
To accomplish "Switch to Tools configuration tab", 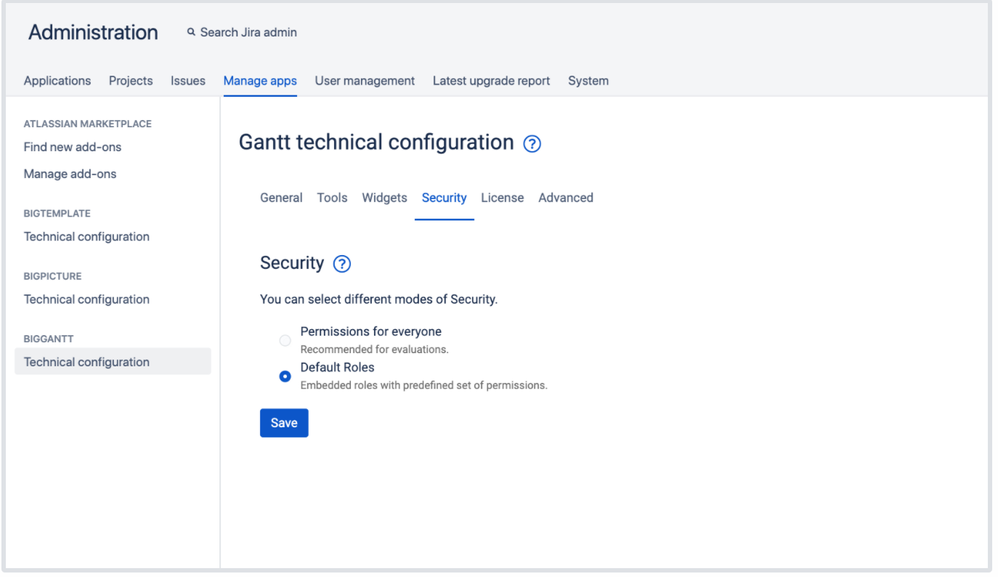I will pos(332,198).
